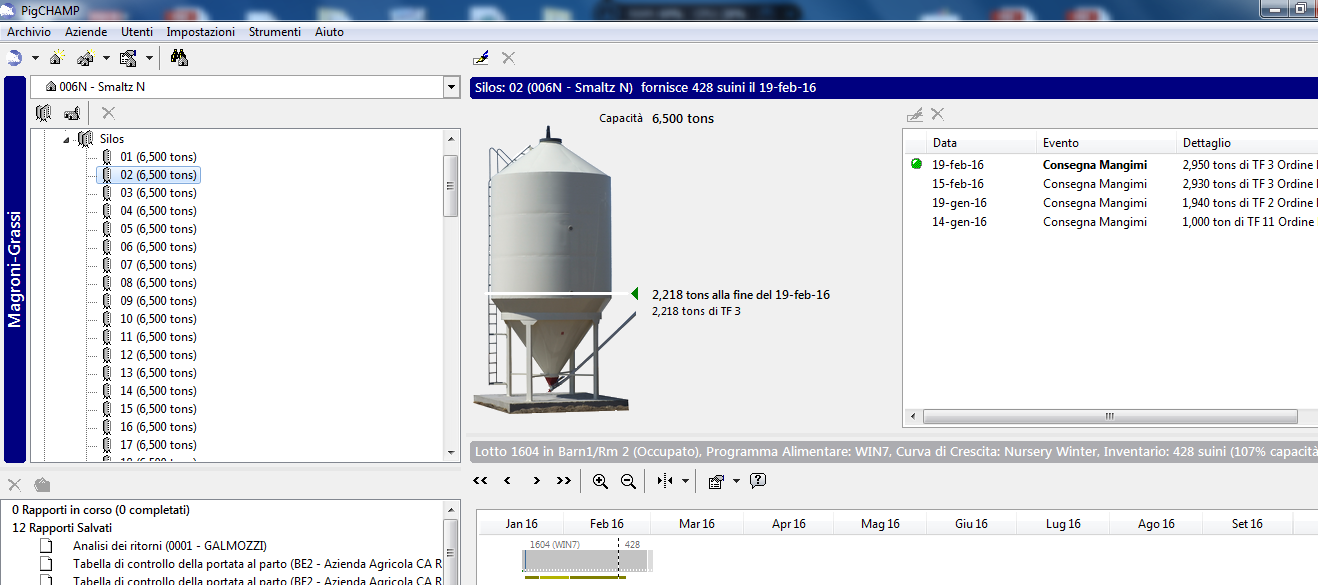Click the edit silo pencil icon
1318x585 pixels.
click(x=481, y=58)
